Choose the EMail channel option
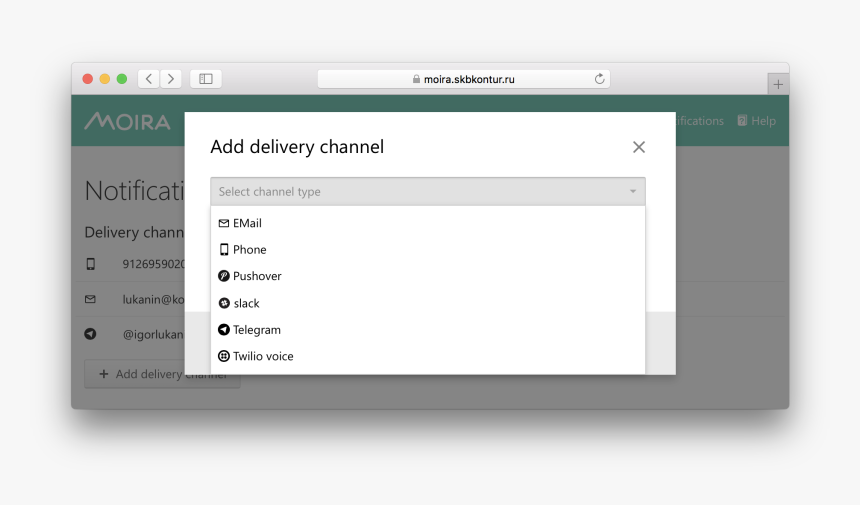 (428, 223)
